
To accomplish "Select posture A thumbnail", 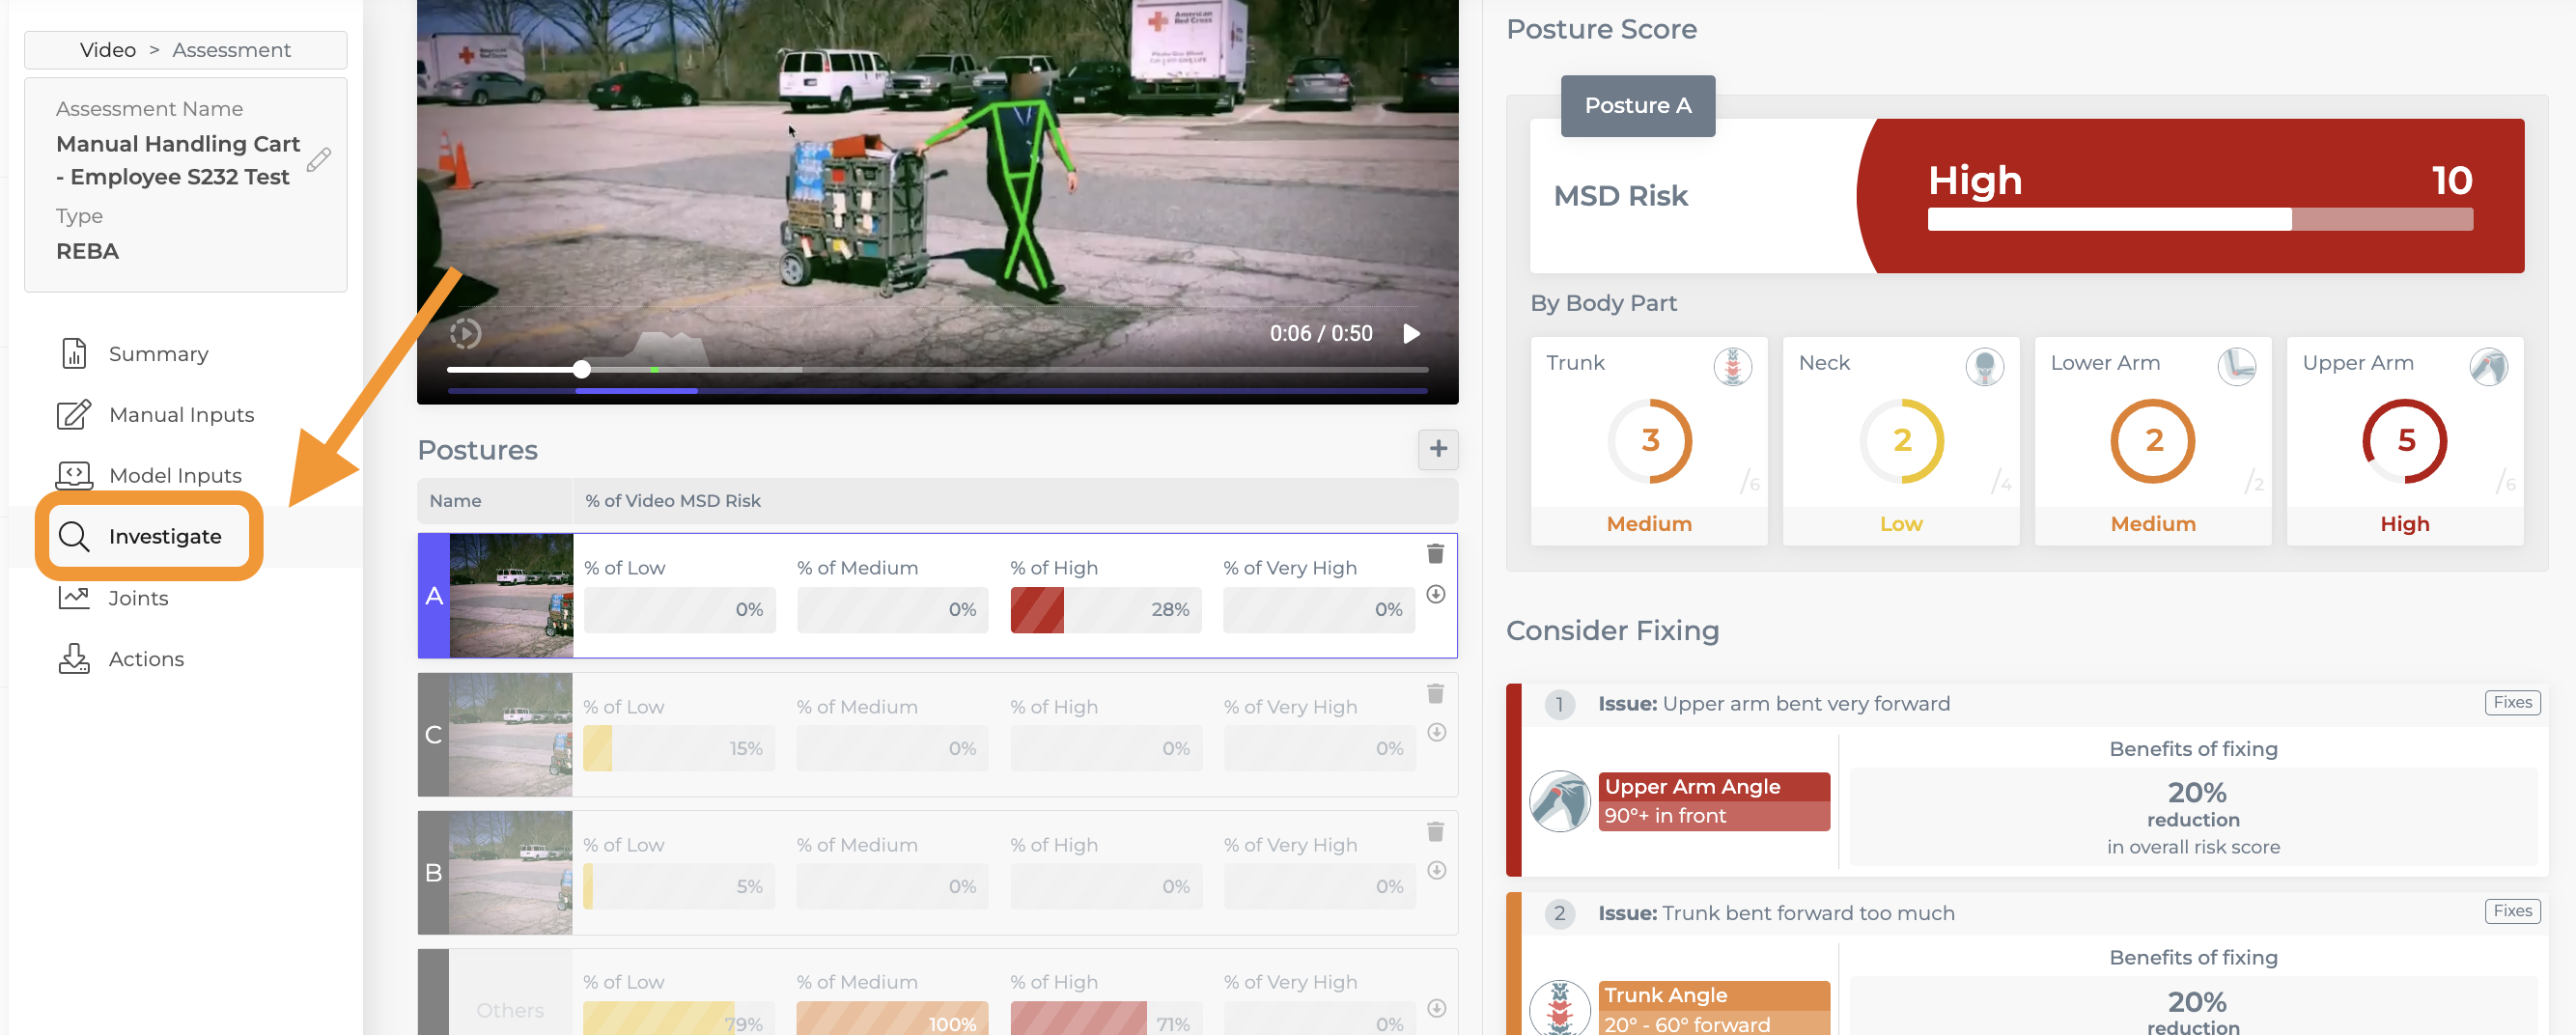I will [511, 595].
